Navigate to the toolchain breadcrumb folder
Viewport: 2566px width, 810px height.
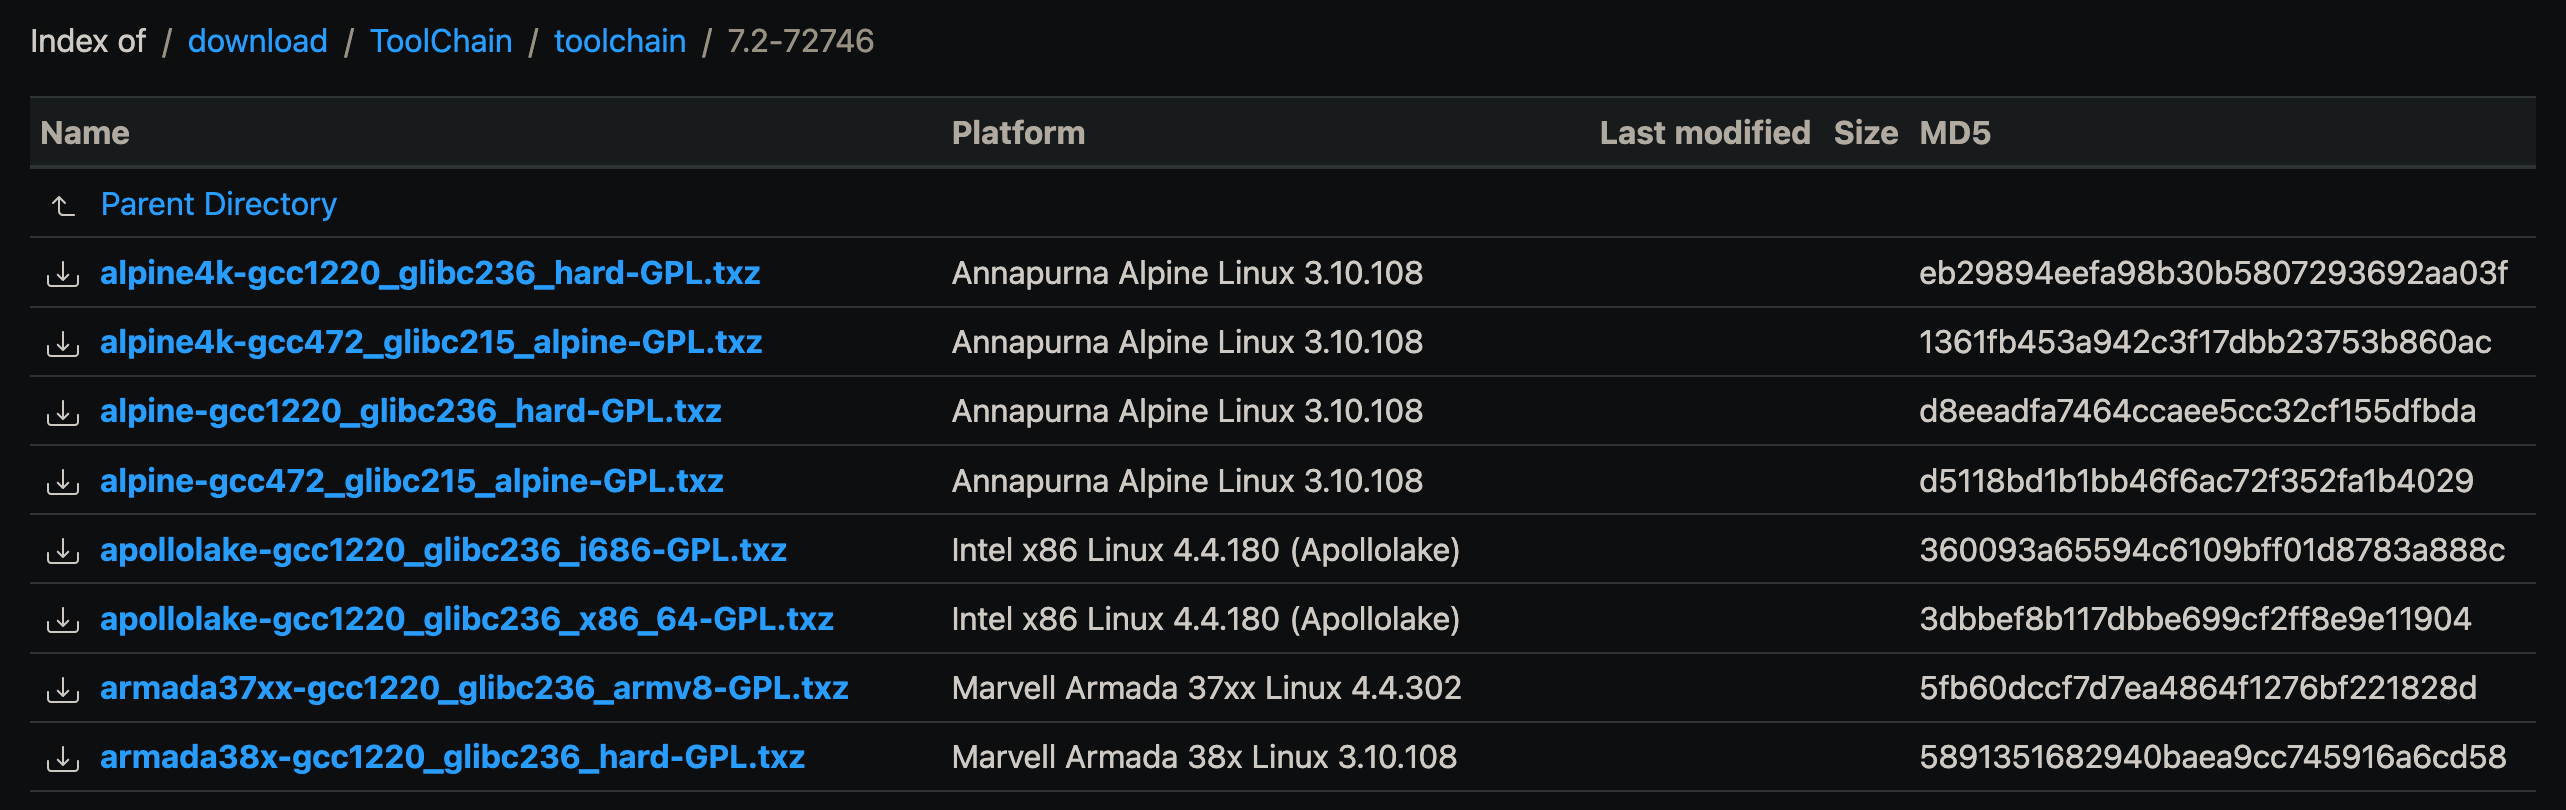620,41
